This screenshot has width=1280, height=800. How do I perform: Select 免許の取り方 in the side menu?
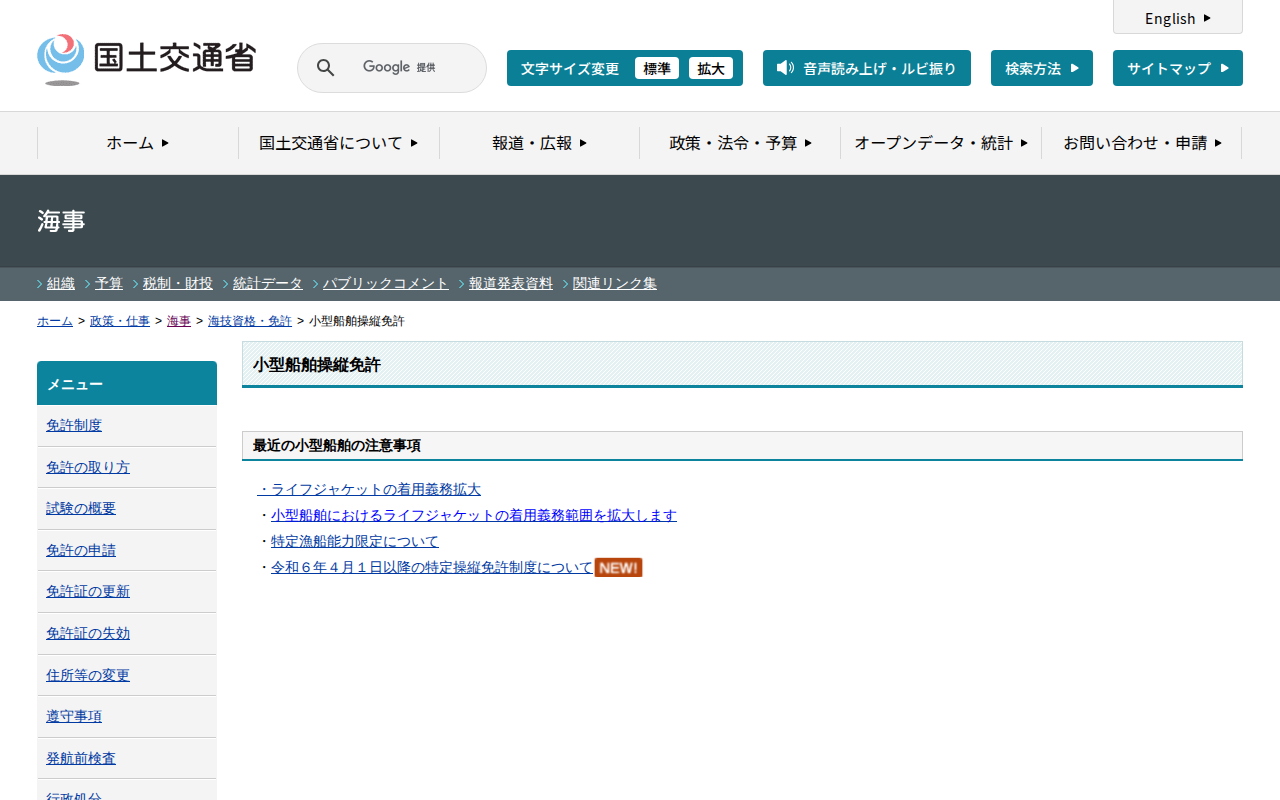point(88,467)
